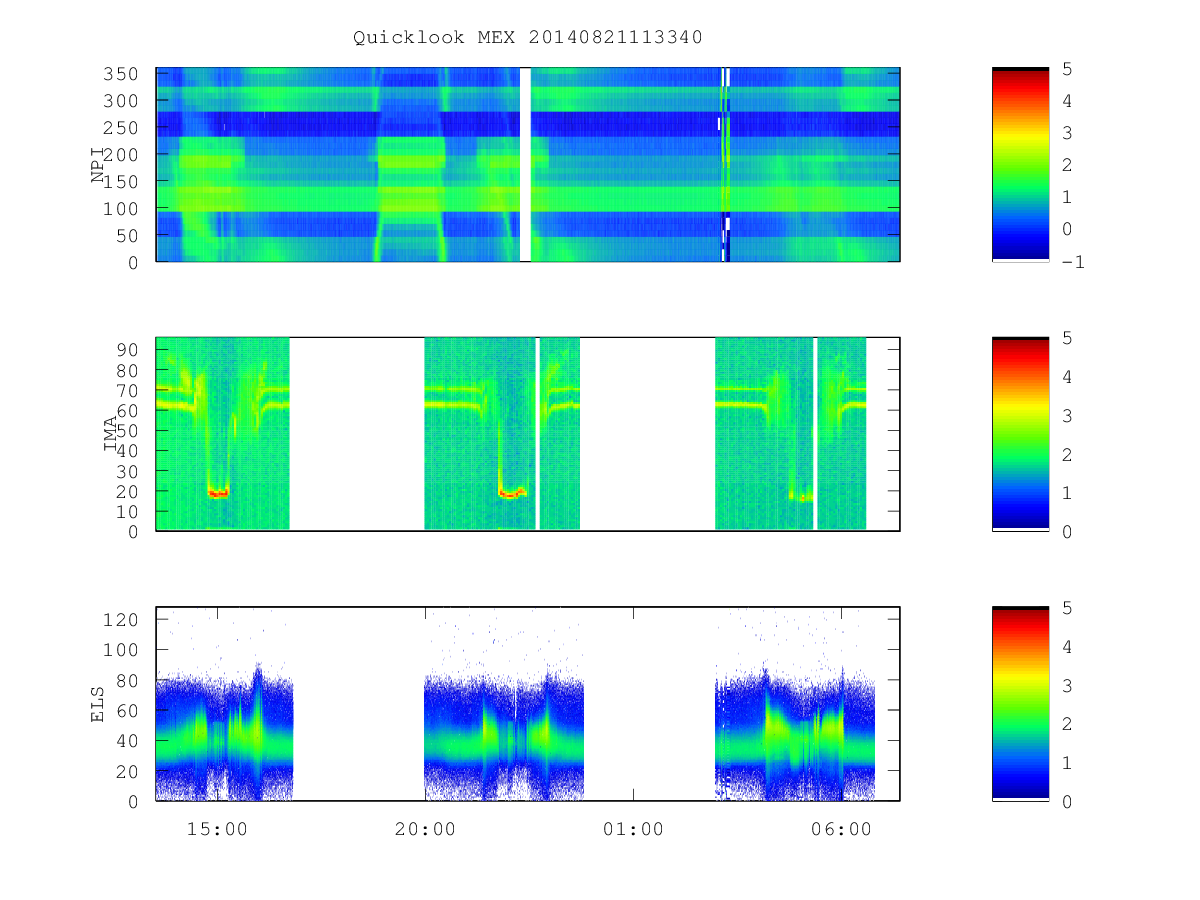Image resolution: width=1200 pixels, height=900 pixels.
Task: Click the 15:00 time tick label
Action: coord(217,829)
